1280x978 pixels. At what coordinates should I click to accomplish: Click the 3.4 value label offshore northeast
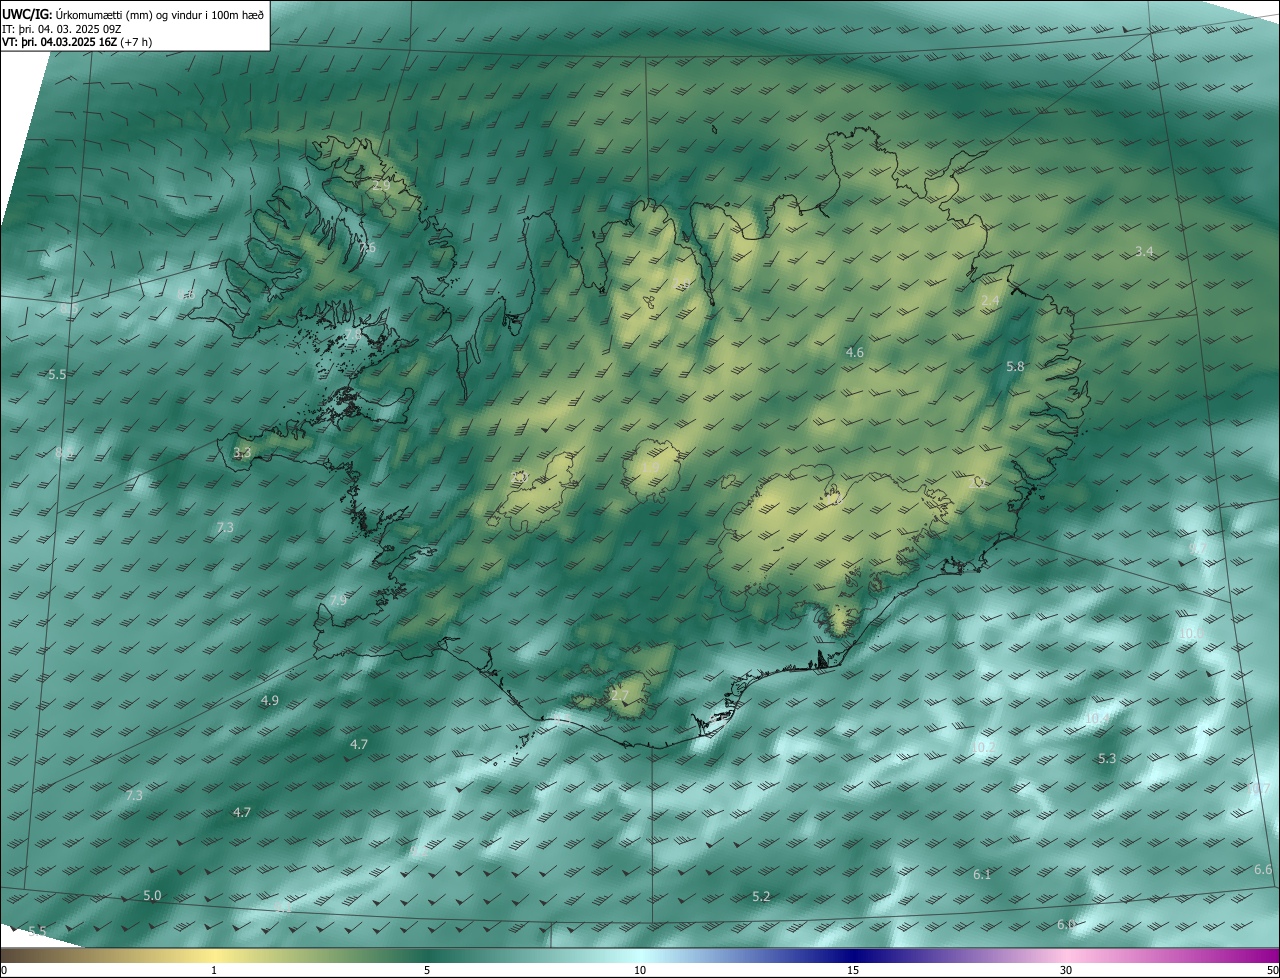1144,251
